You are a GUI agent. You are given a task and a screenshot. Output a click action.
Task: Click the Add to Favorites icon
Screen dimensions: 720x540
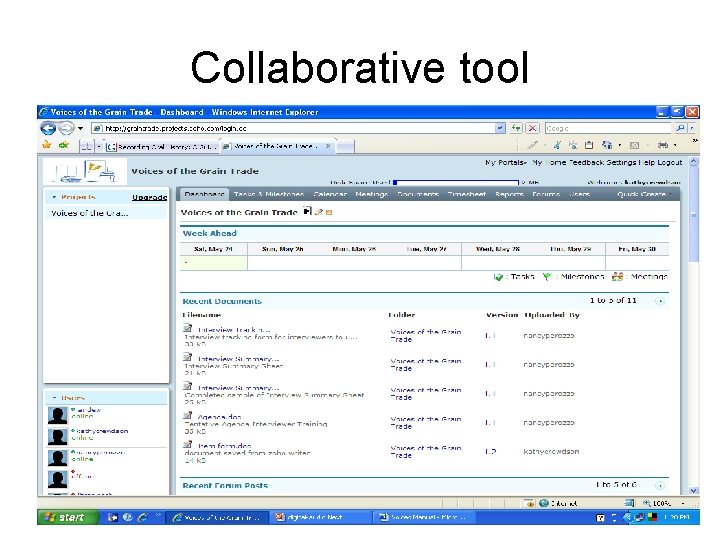tap(63, 145)
